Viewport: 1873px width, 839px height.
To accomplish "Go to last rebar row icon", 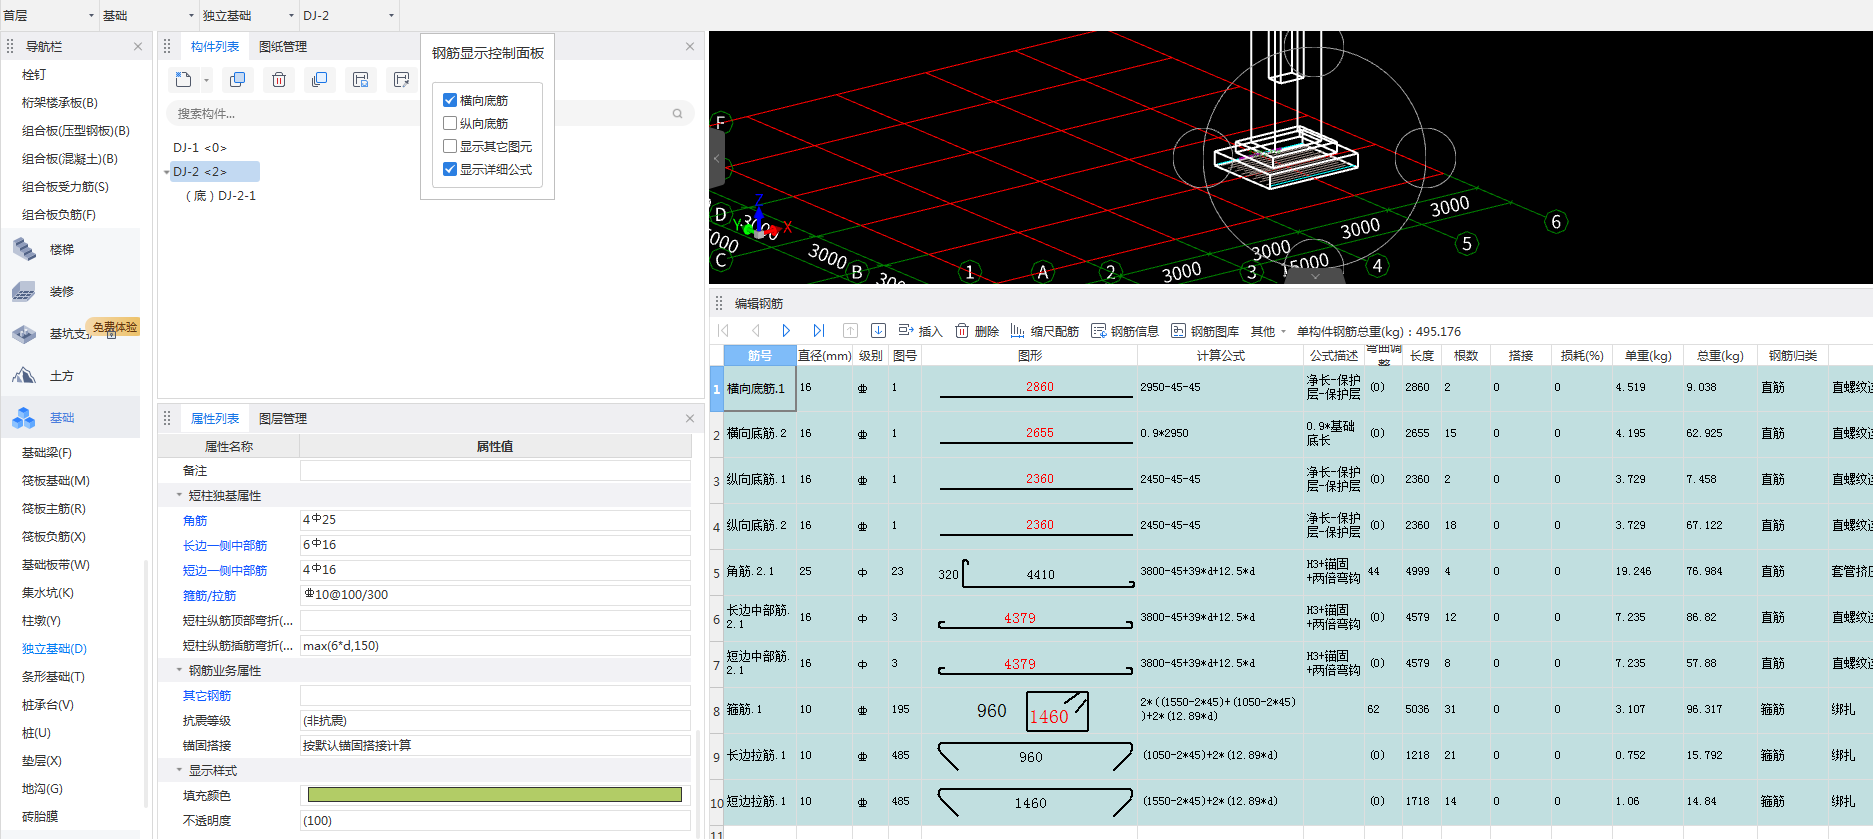I will point(818,331).
